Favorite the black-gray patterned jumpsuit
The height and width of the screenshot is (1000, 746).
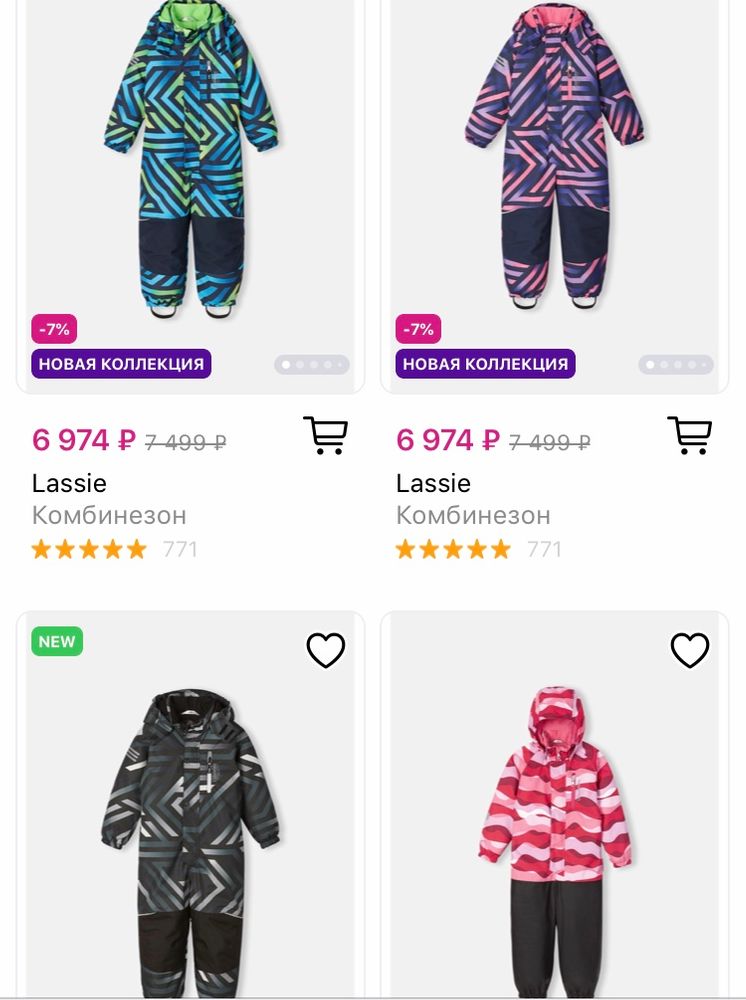[x=325, y=650]
